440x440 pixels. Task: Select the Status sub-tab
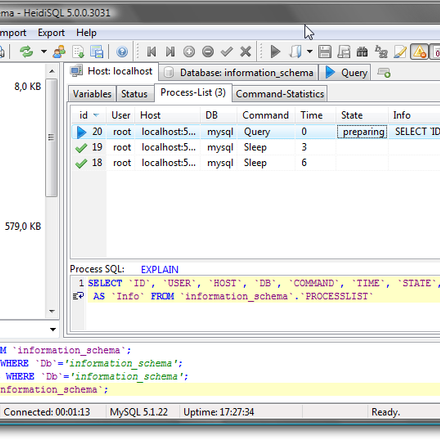click(x=134, y=94)
